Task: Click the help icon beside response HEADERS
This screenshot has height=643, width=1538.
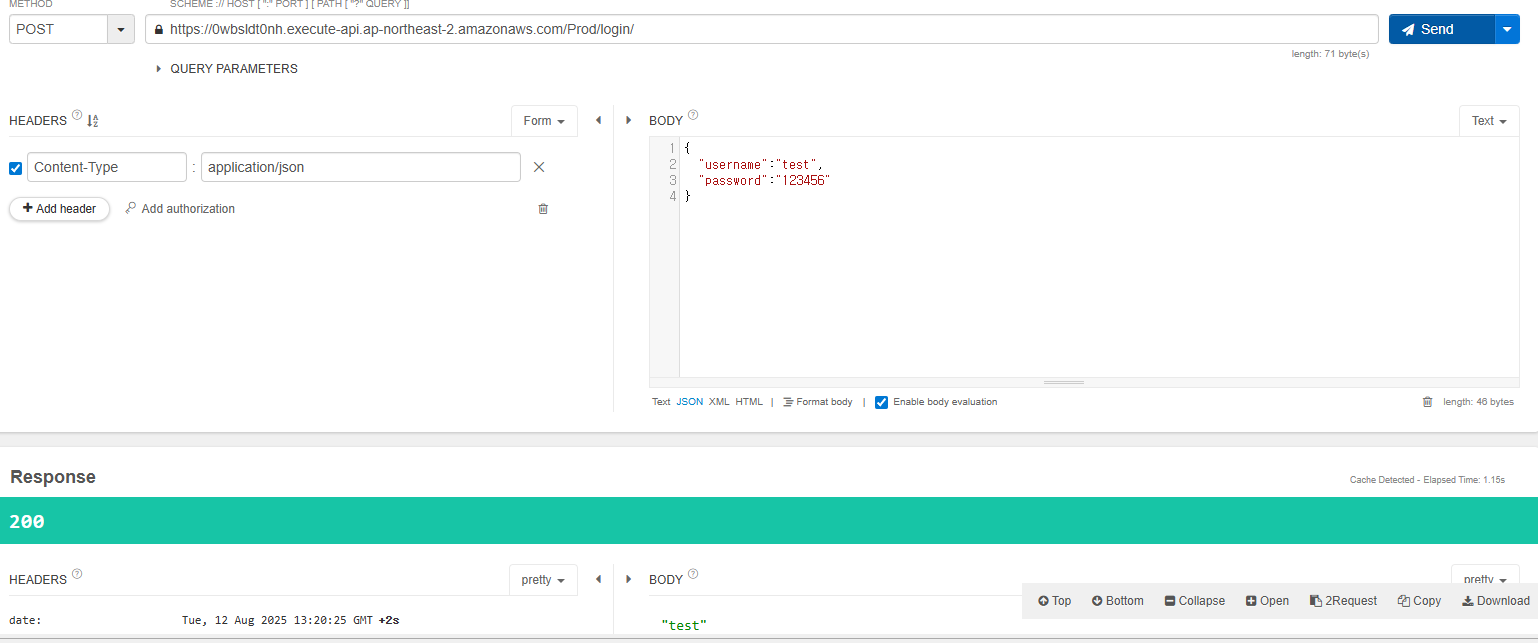Action: tap(77, 574)
